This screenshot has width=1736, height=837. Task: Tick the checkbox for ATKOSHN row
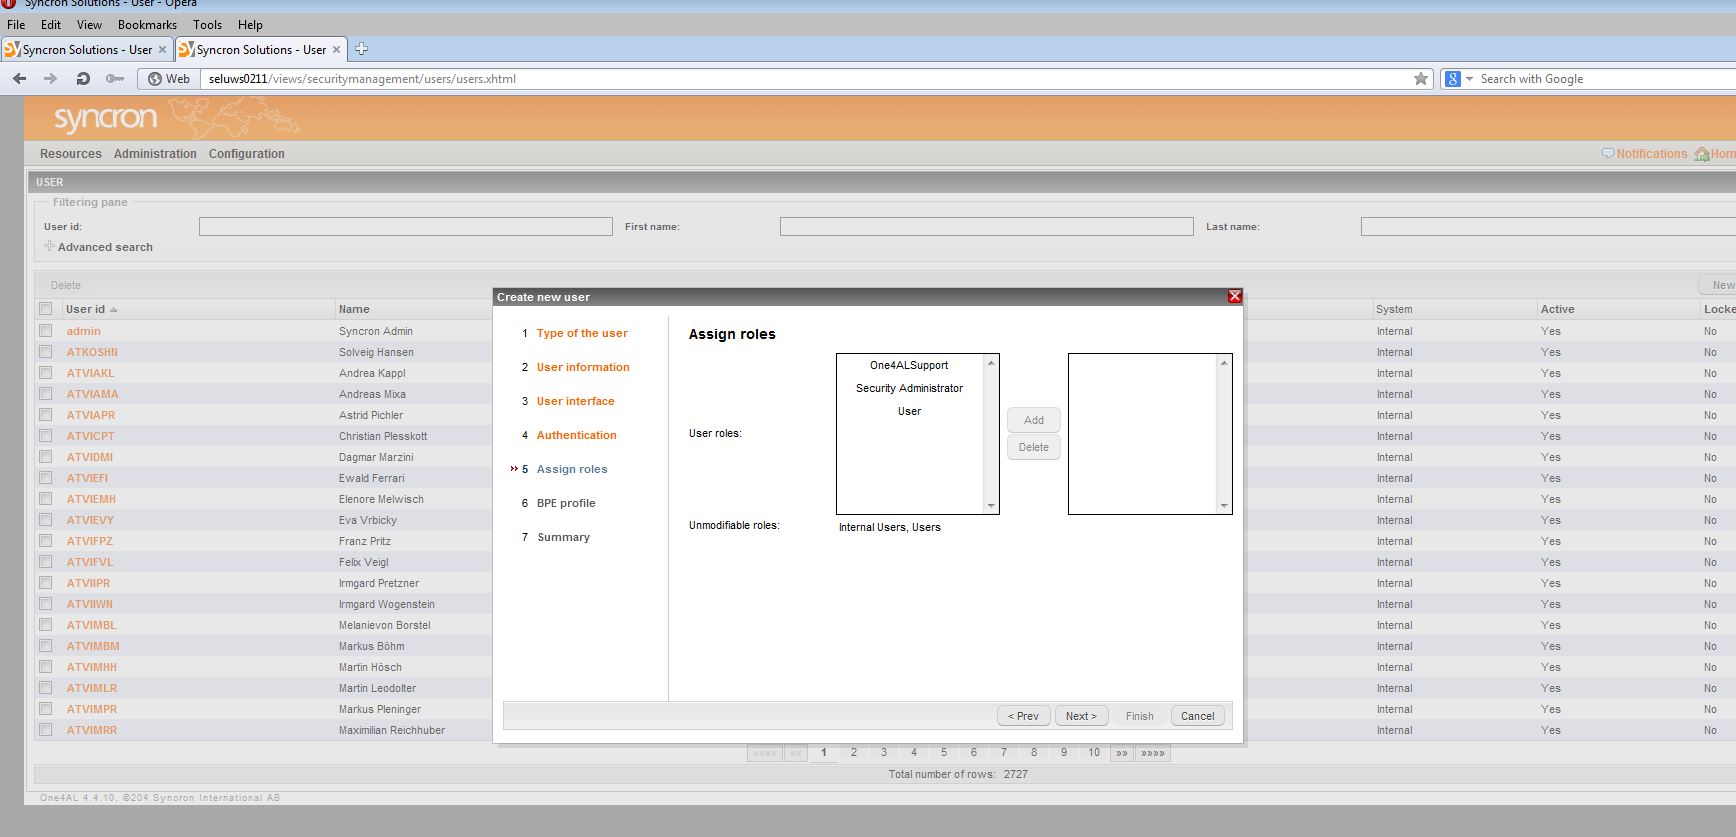45,352
